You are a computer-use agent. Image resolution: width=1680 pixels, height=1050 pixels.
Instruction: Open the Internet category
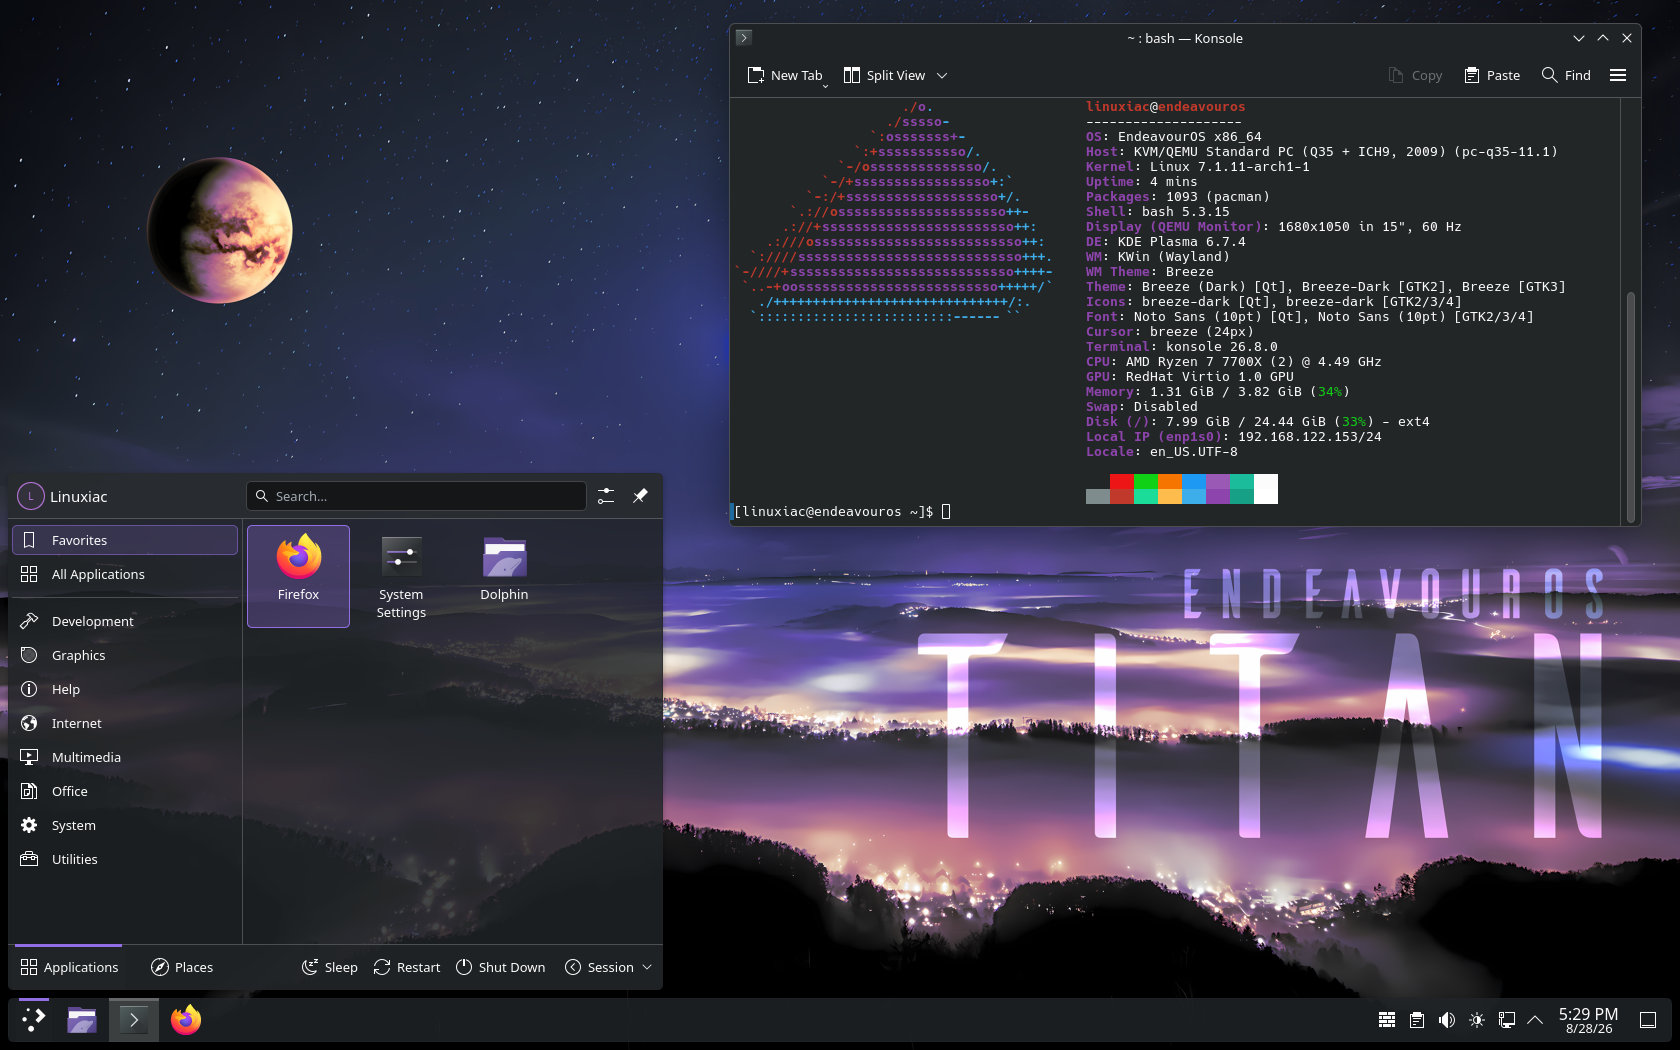point(125,723)
